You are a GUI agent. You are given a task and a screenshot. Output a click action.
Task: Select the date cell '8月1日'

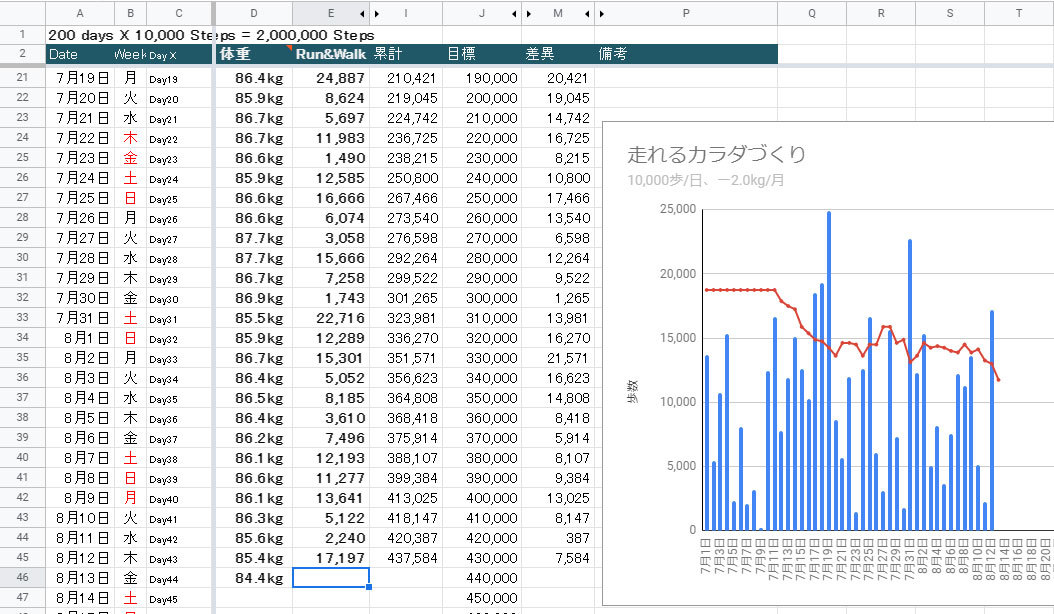[x=80, y=338]
